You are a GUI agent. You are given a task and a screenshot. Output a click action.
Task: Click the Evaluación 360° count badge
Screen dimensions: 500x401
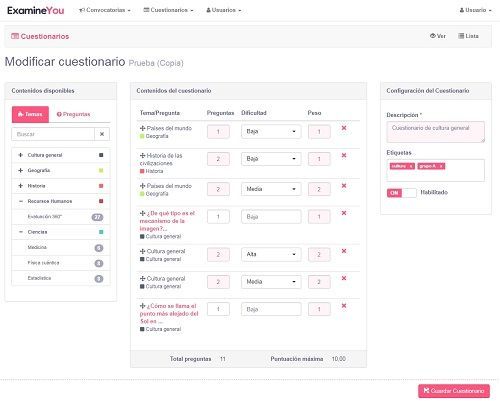tap(97, 217)
